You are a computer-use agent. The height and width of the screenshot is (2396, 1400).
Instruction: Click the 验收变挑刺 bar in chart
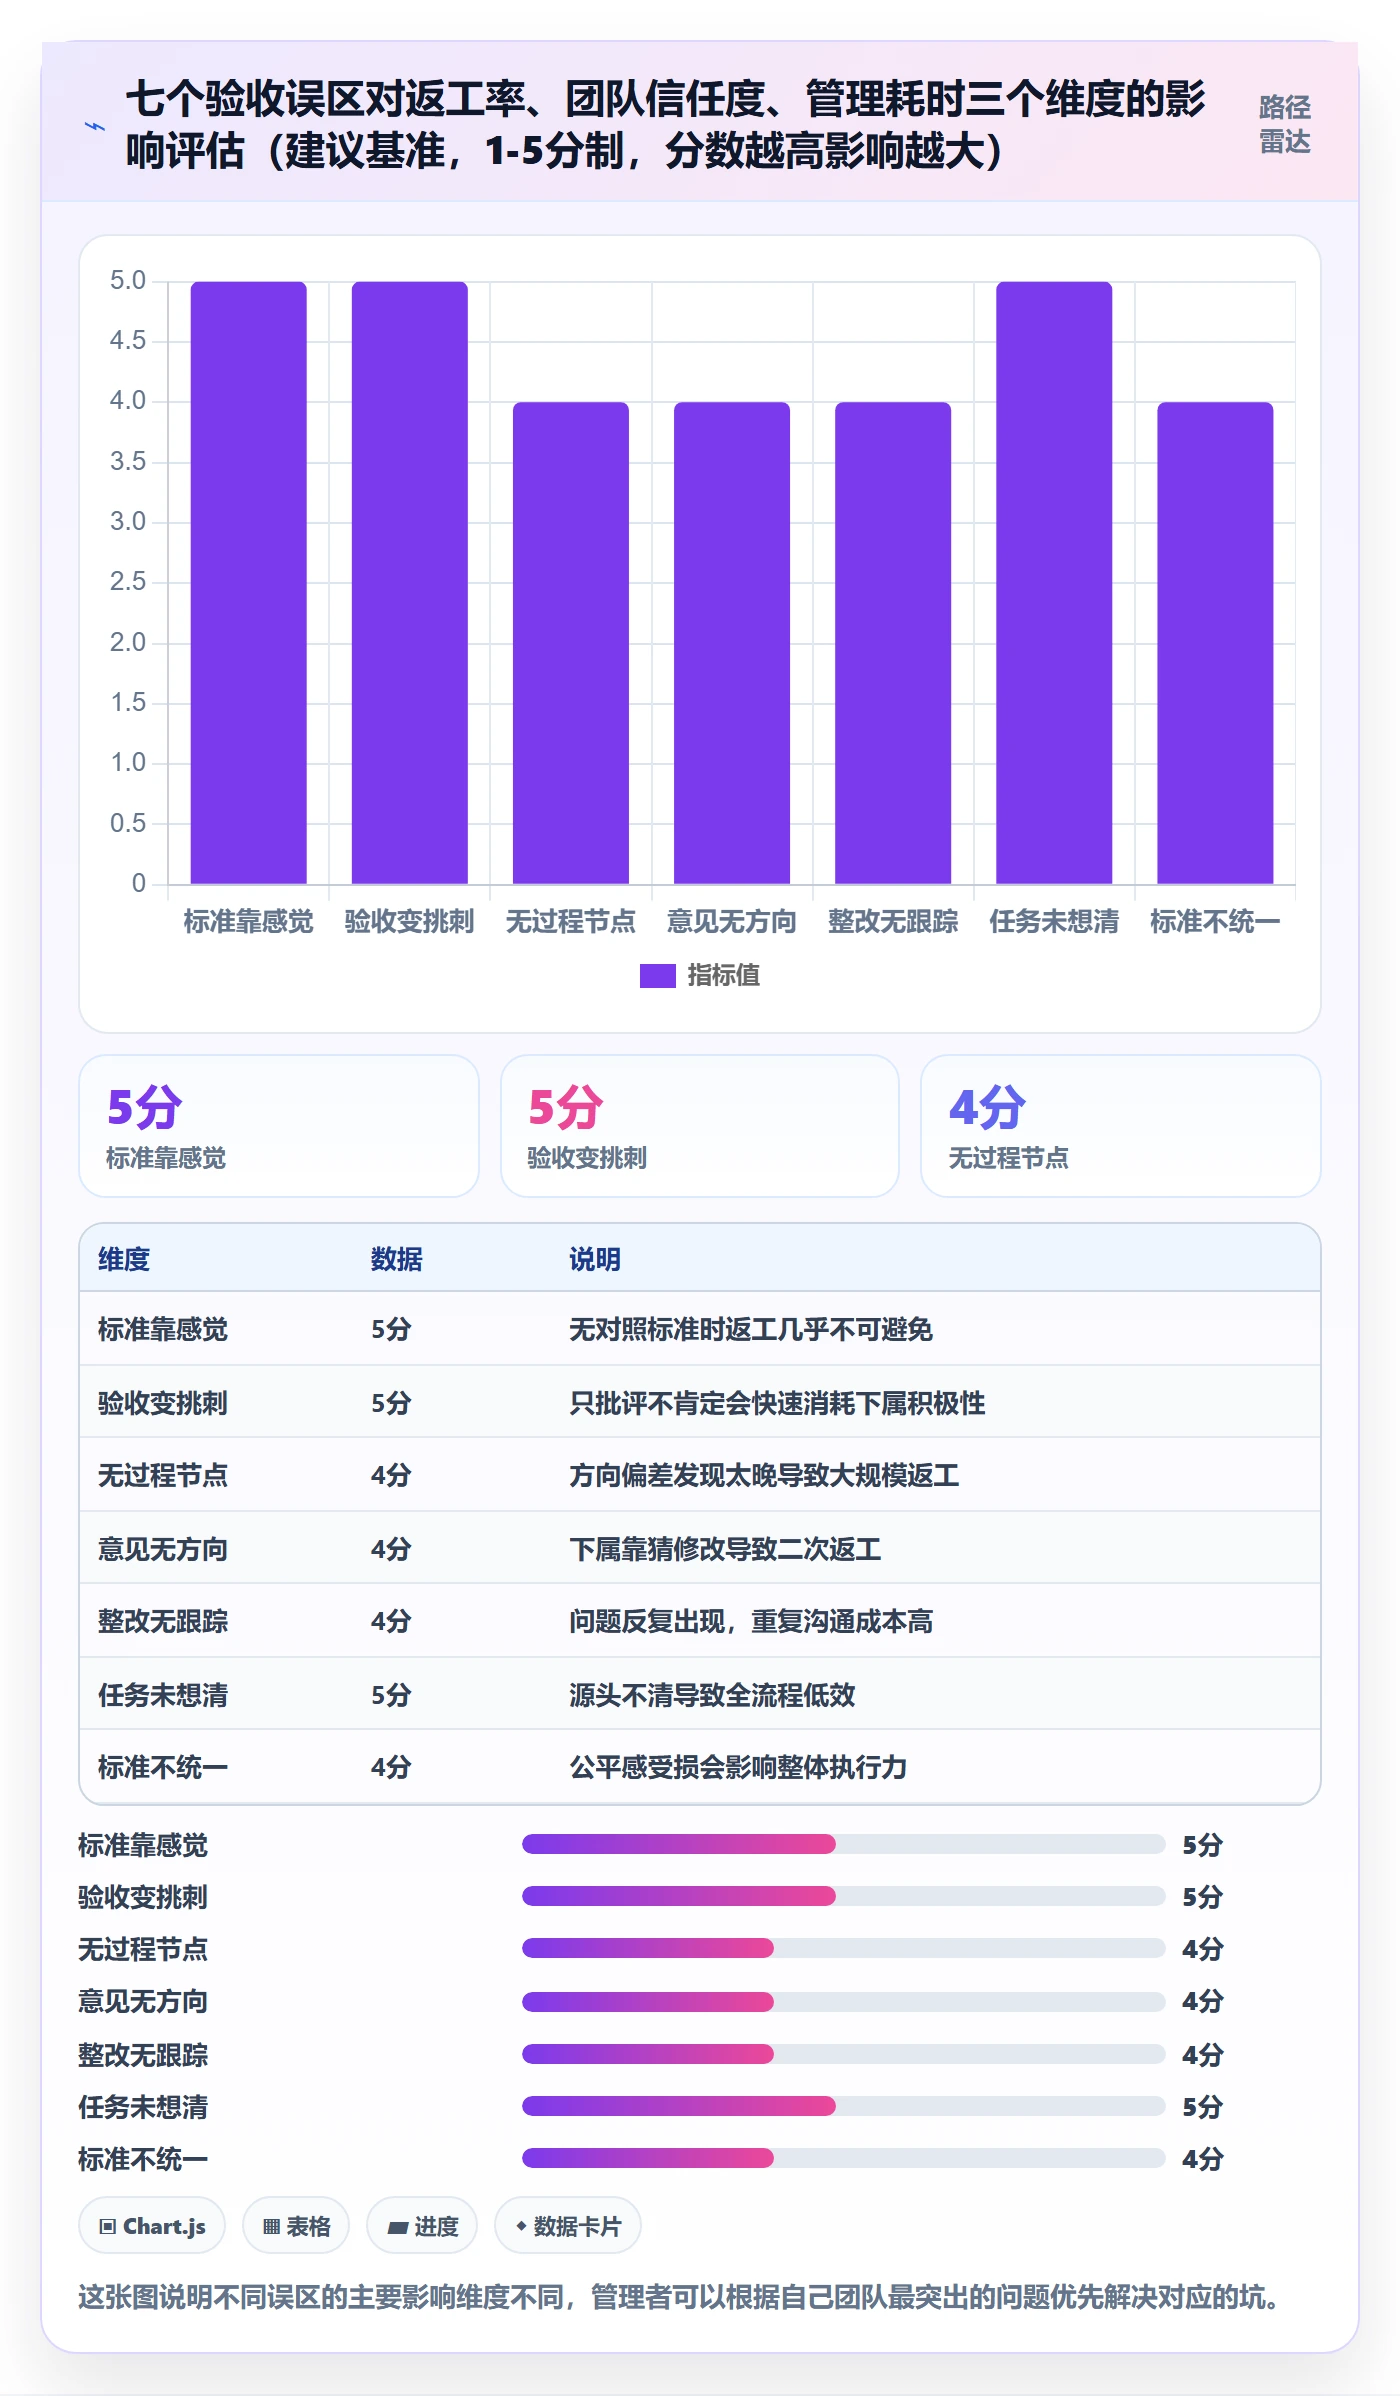[410, 582]
